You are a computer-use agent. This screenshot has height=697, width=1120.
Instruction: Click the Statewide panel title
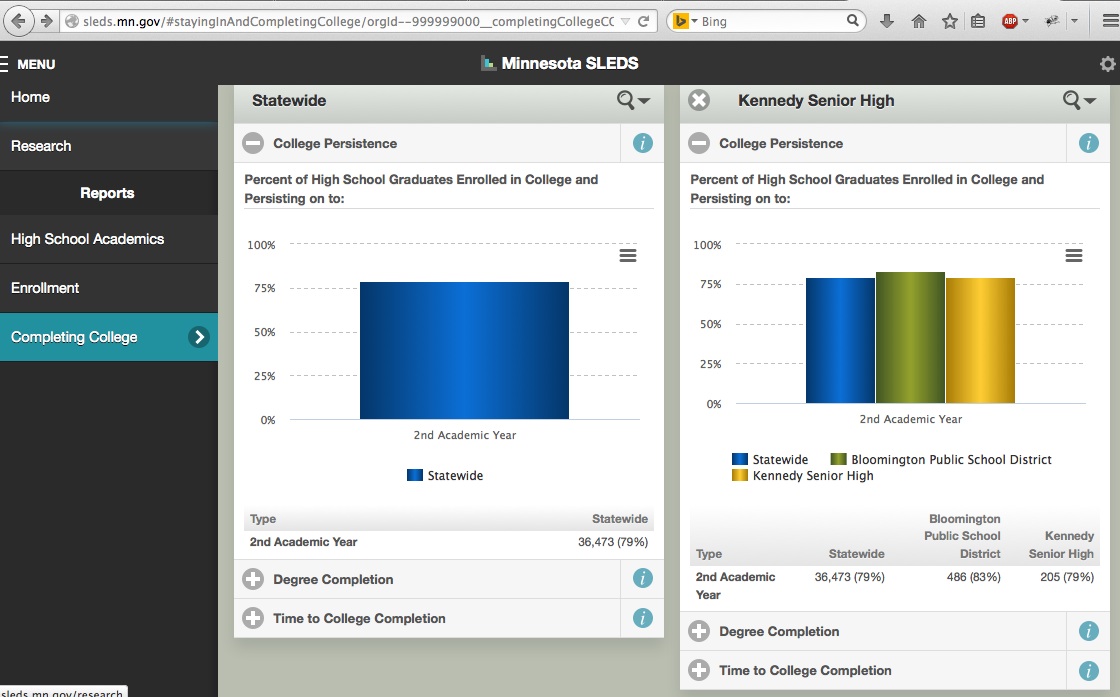pyautogui.click(x=289, y=101)
